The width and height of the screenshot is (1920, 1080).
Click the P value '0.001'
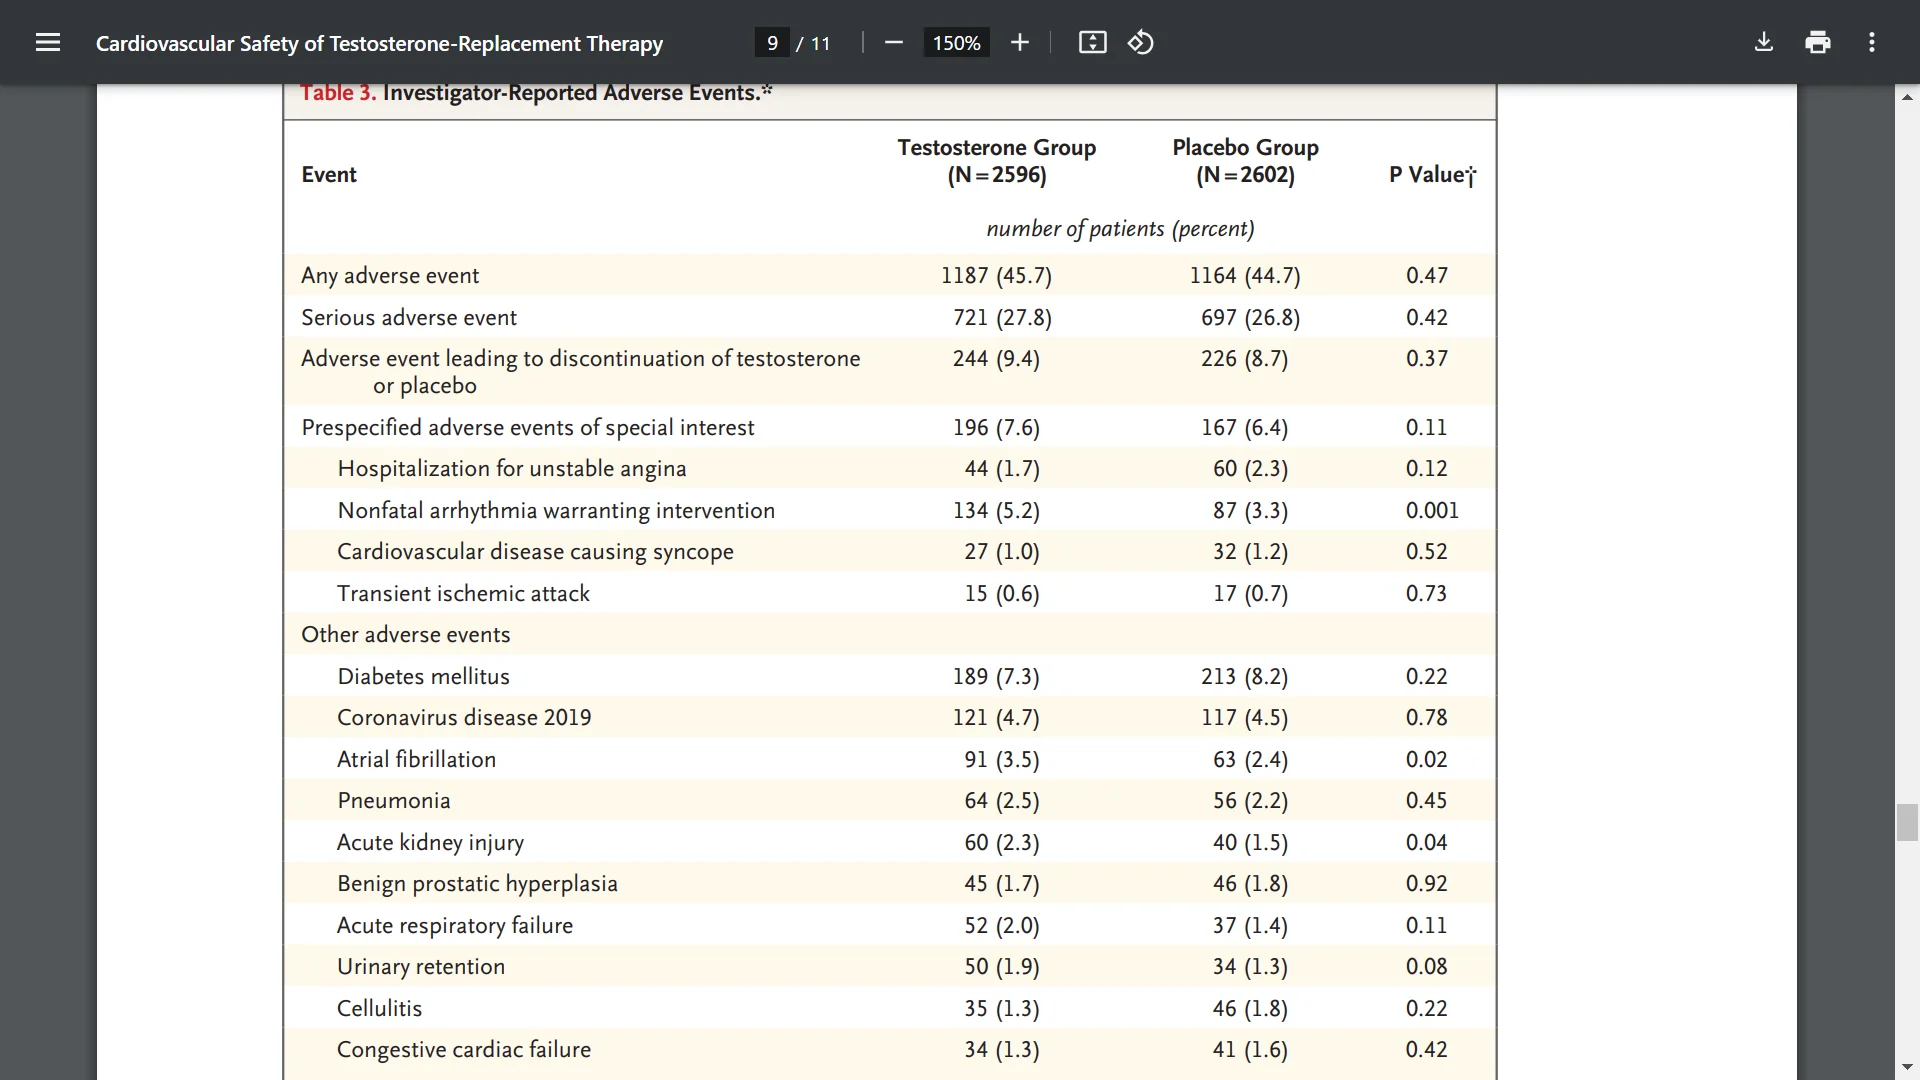pyautogui.click(x=1432, y=511)
